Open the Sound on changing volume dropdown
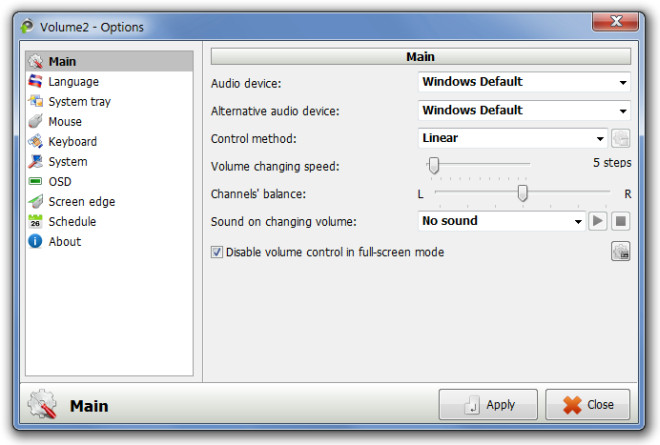Image resolution: width=660 pixels, height=445 pixels. point(501,221)
